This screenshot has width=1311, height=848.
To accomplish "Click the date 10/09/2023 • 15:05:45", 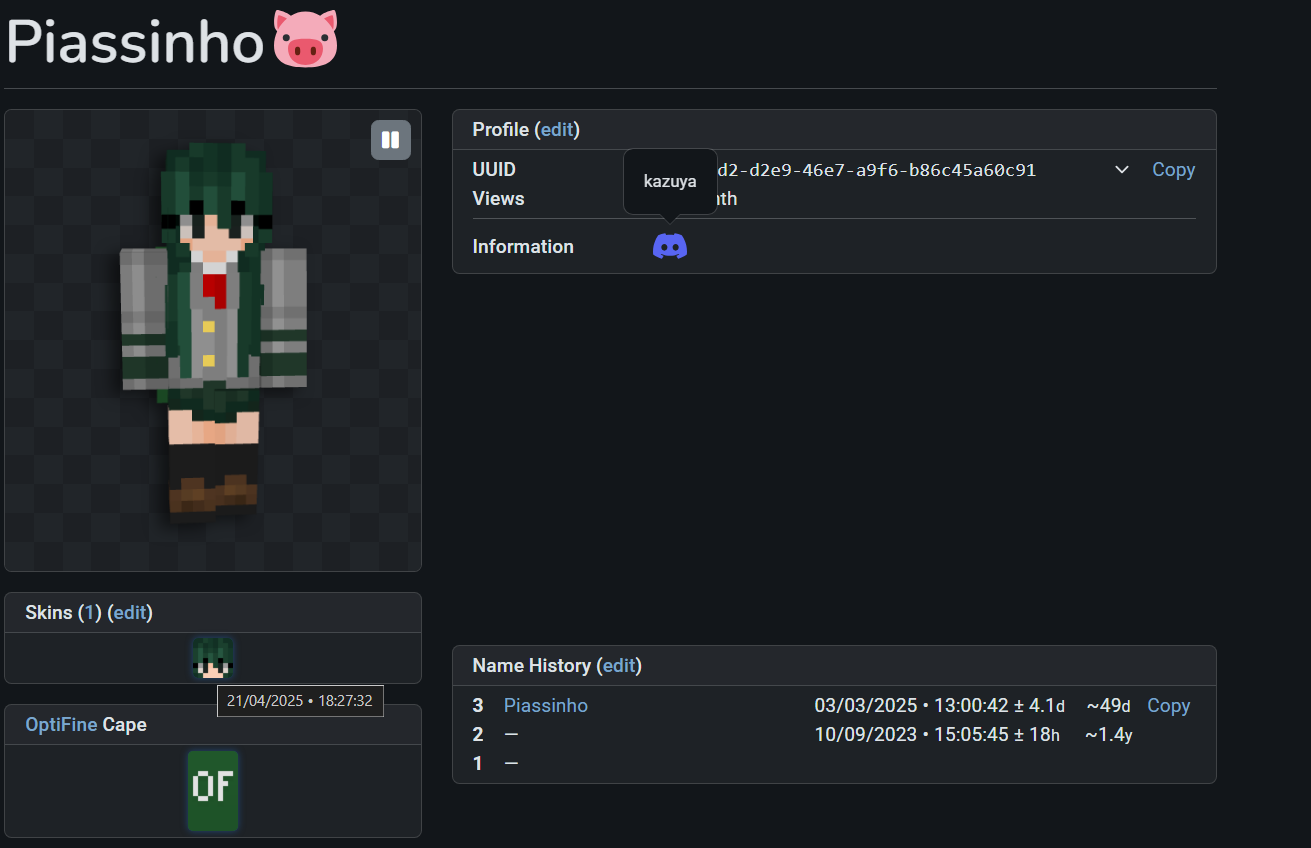I will pyautogui.click(x=911, y=735).
